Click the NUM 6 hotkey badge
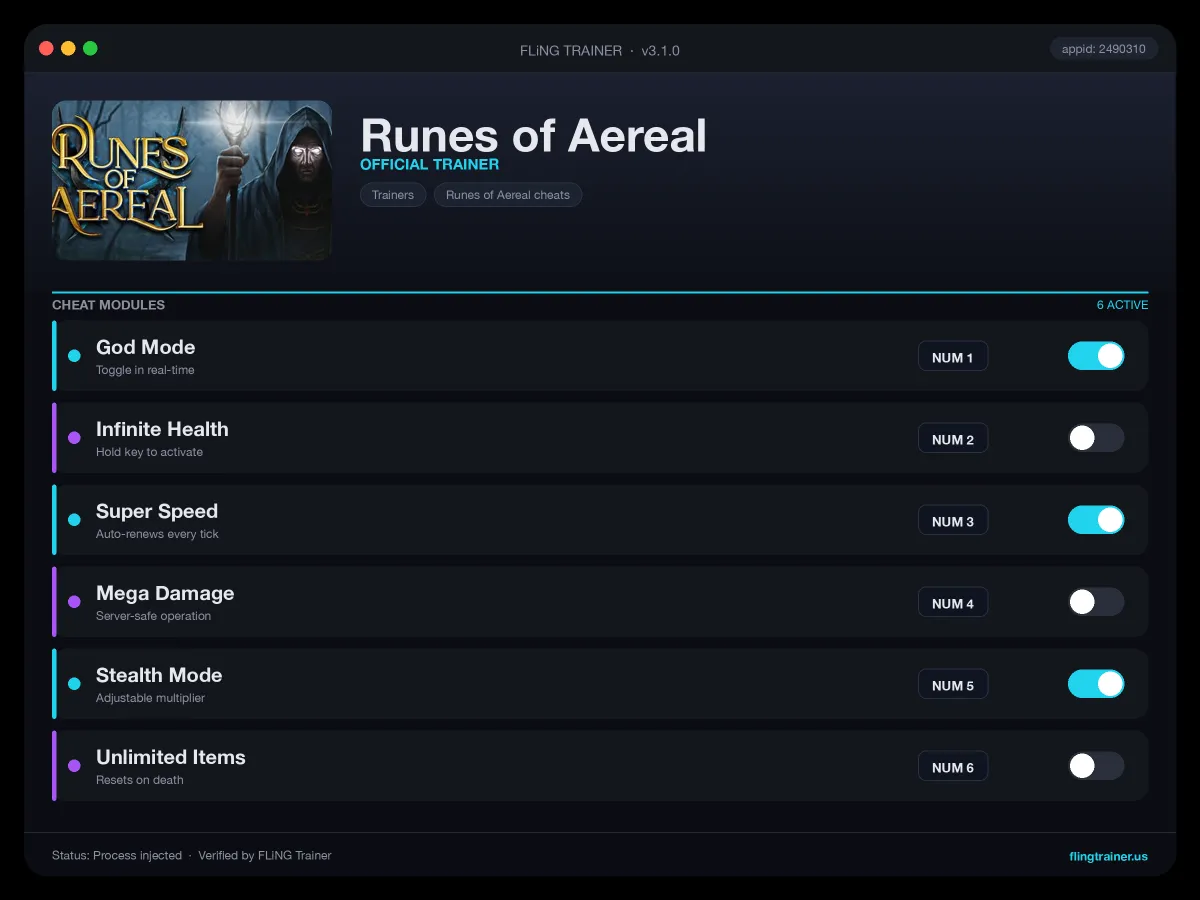This screenshot has height=900, width=1200. coord(953,767)
